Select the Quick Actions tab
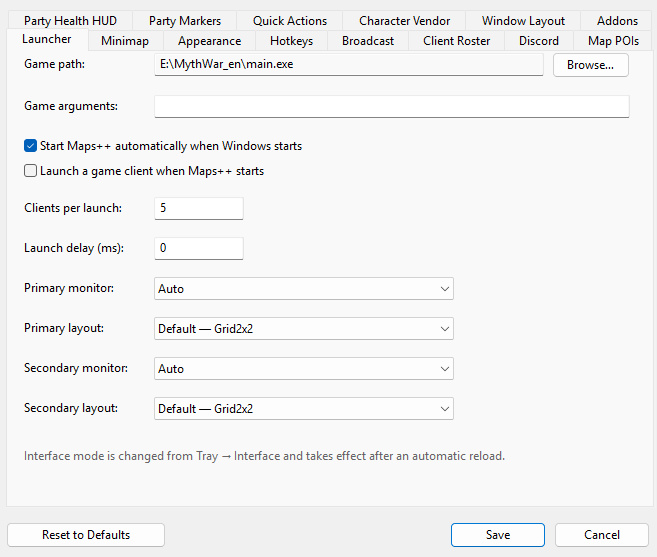The width and height of the screenshot is (657, 557). point(290,21)
